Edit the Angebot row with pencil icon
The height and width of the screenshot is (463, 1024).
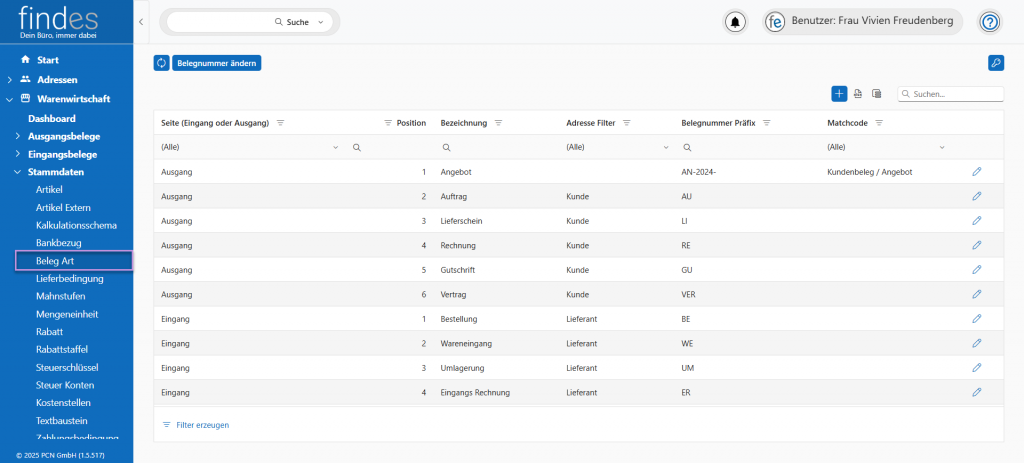976,172
